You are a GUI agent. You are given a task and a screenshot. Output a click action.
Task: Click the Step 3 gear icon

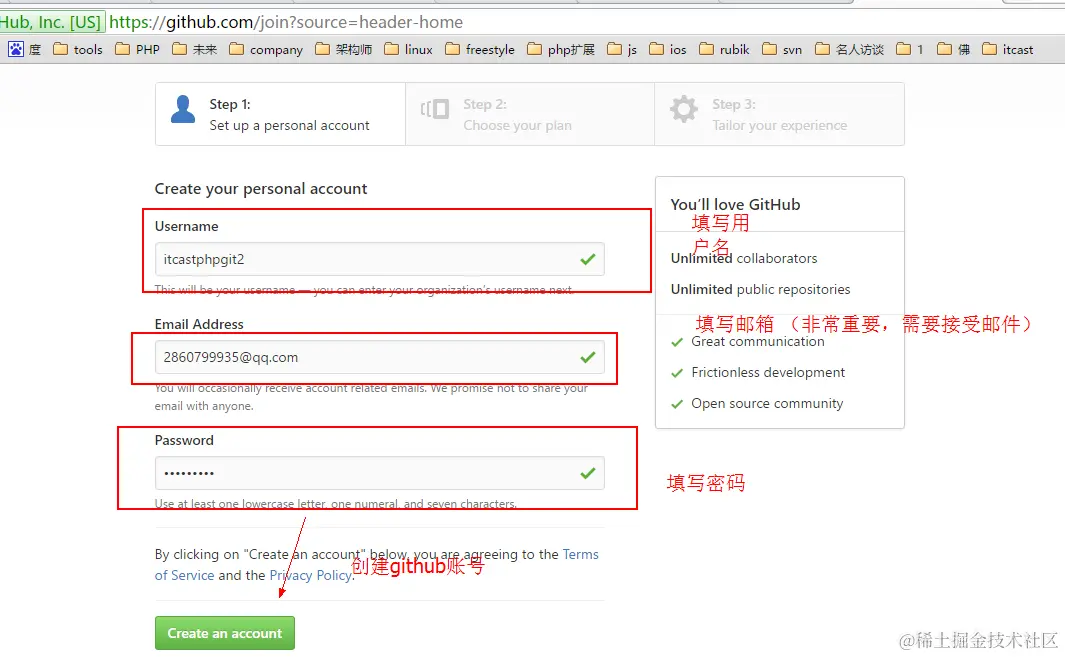(x=683, y=109)
